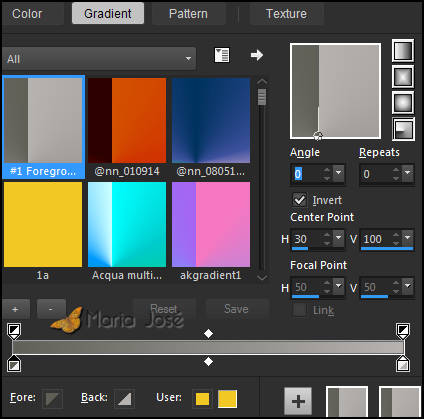Open the Angle value dropdown arrow
The height and width of the screenshot is (419, 424).
(339, 173)
